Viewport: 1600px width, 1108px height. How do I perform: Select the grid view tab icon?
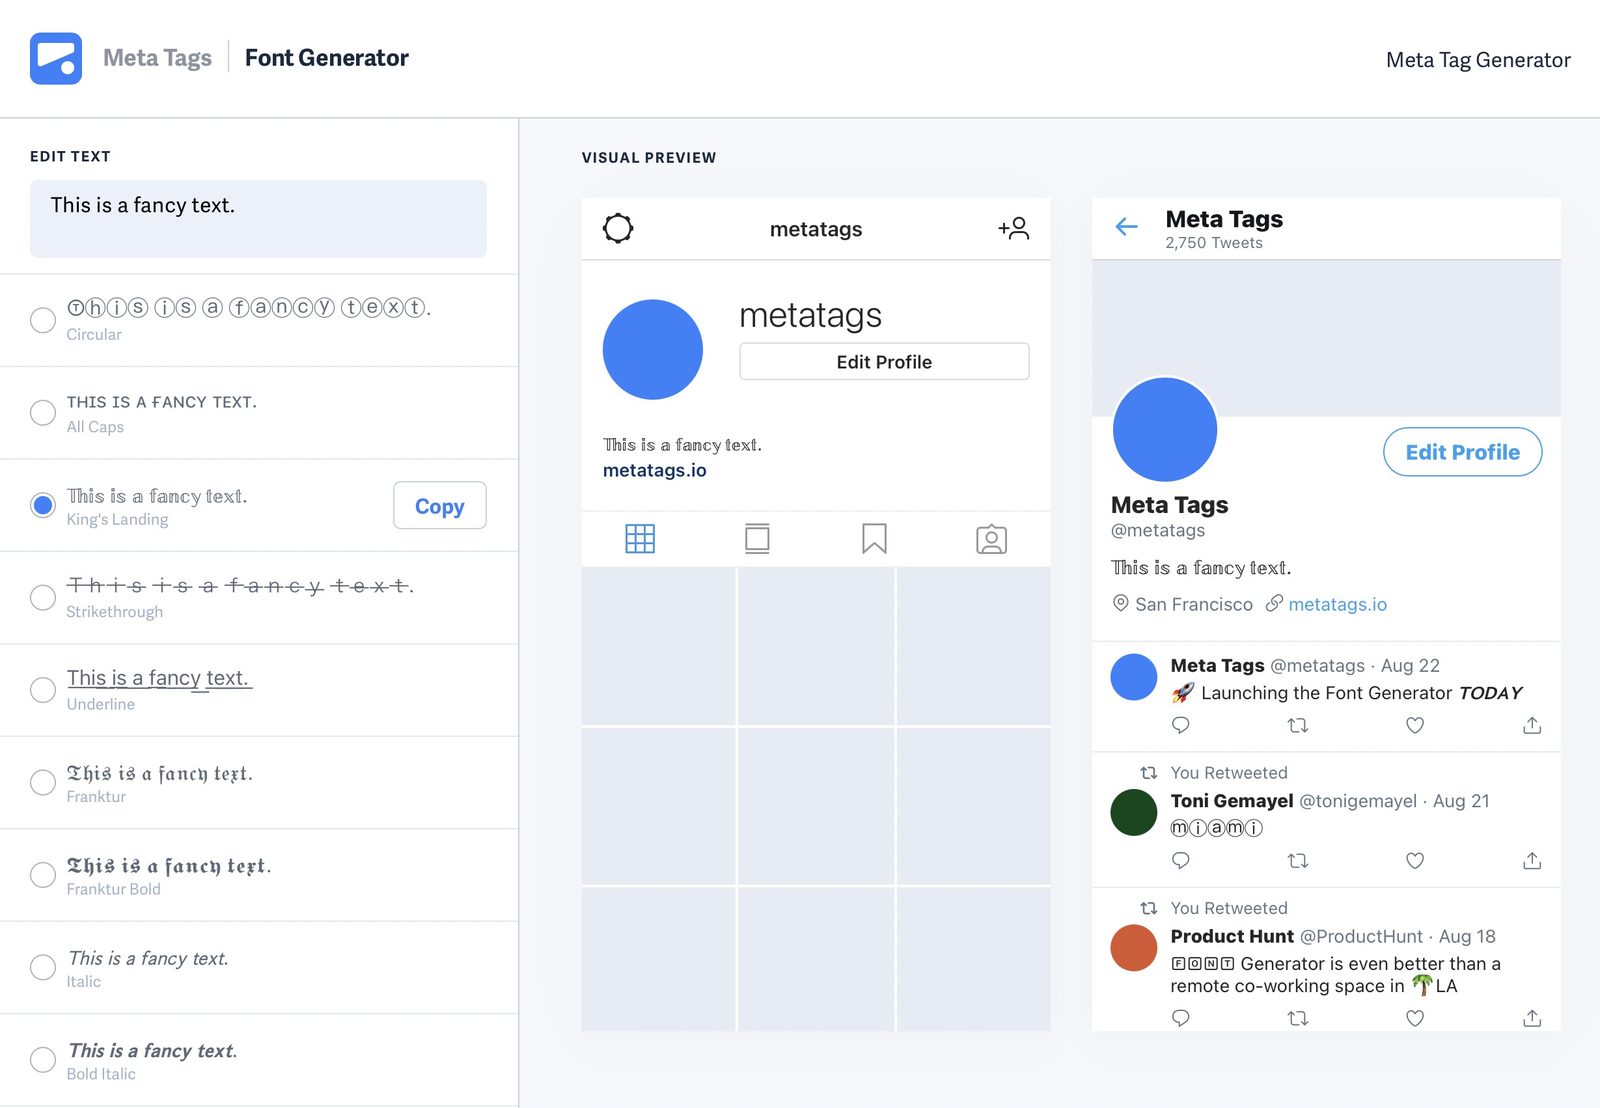640,539
